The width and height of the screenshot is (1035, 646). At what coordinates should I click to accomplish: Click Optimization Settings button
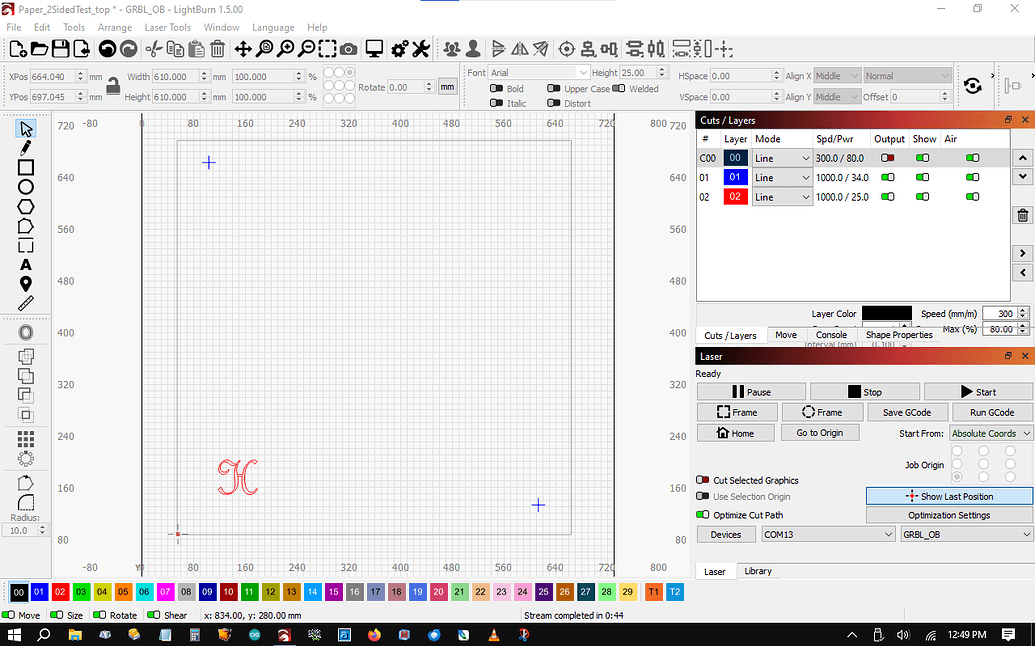click(x=949, y=515)
